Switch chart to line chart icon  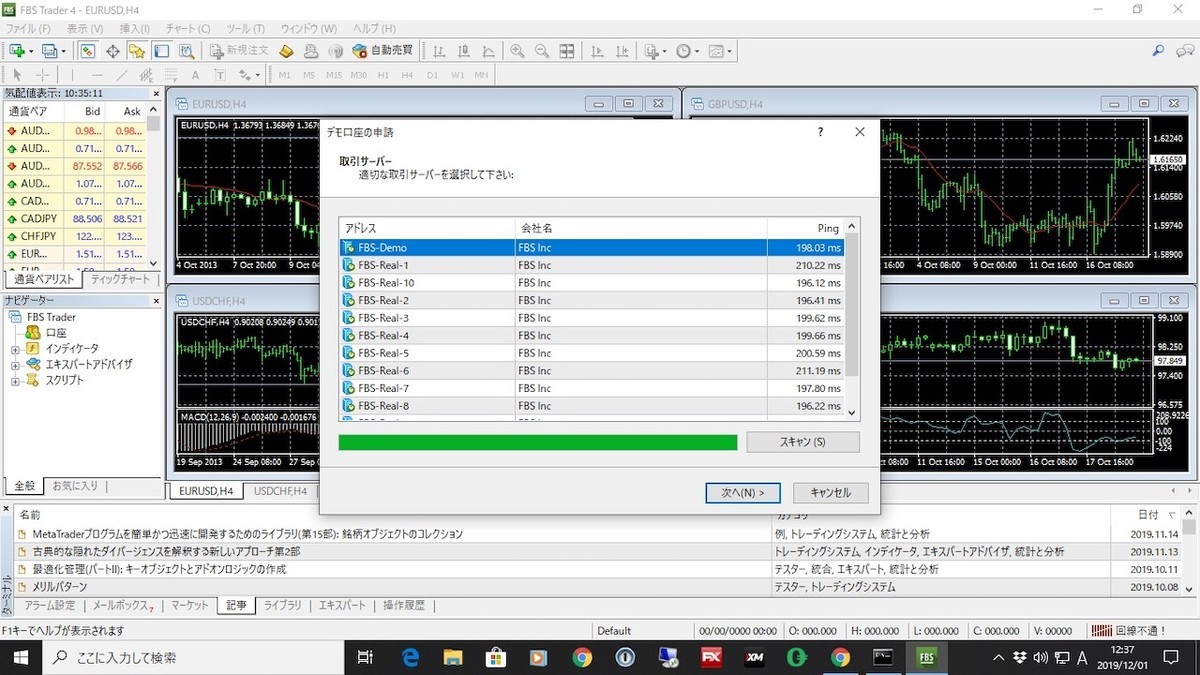tap(488, 50)
